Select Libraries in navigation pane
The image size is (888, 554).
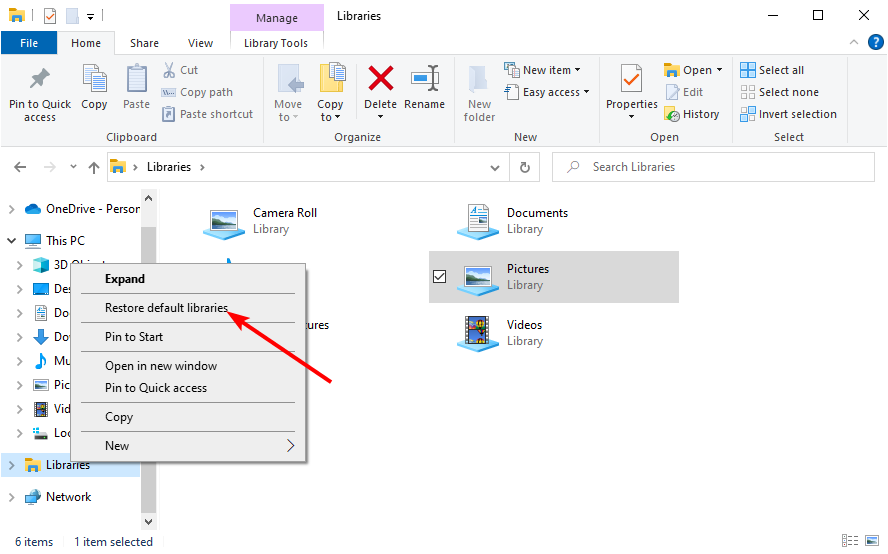click(x=67, y=465)
